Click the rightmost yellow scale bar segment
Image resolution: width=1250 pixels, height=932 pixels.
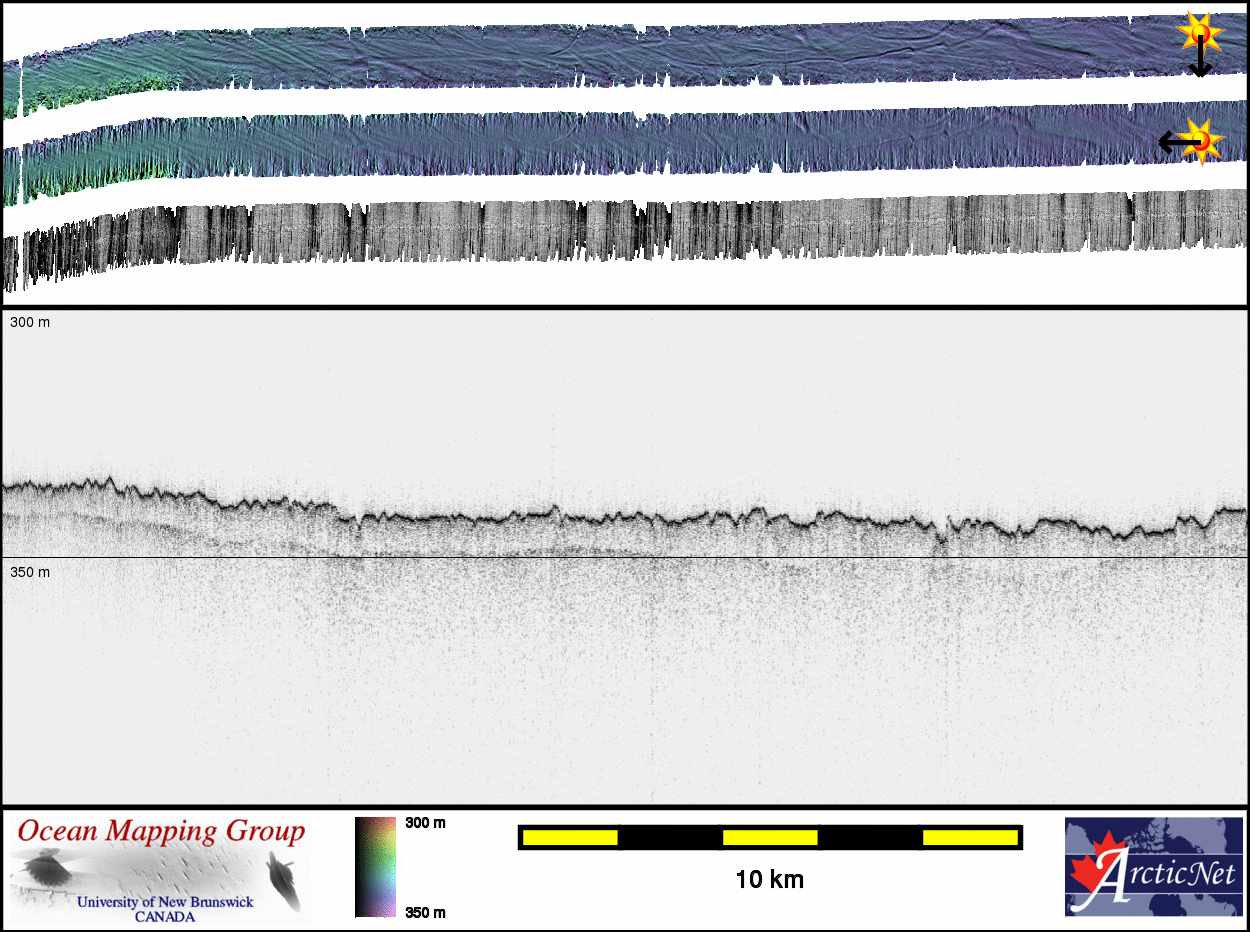click(x=968, y=837)
